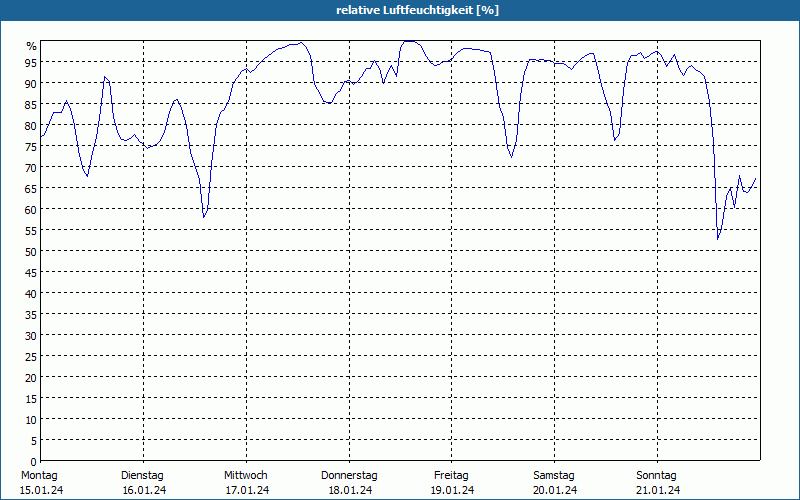Screen dimensions: 800x500
Task: Click the '%' unit label on y-axis
Action: [x=32, y=46]
